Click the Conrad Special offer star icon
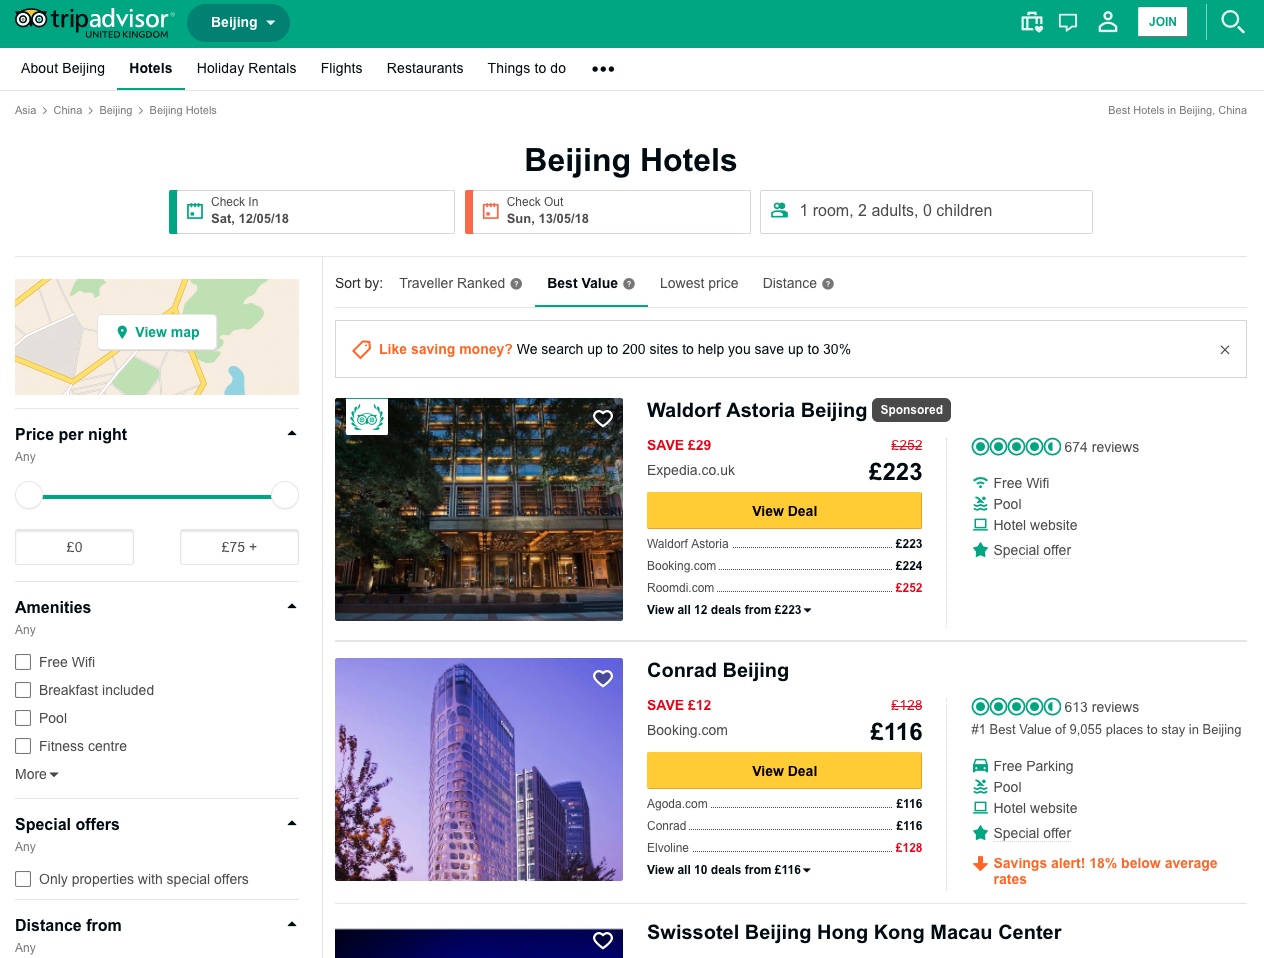Image resolution: width=1264 pixels, height=958 pixels. click(x=981, y=833)
